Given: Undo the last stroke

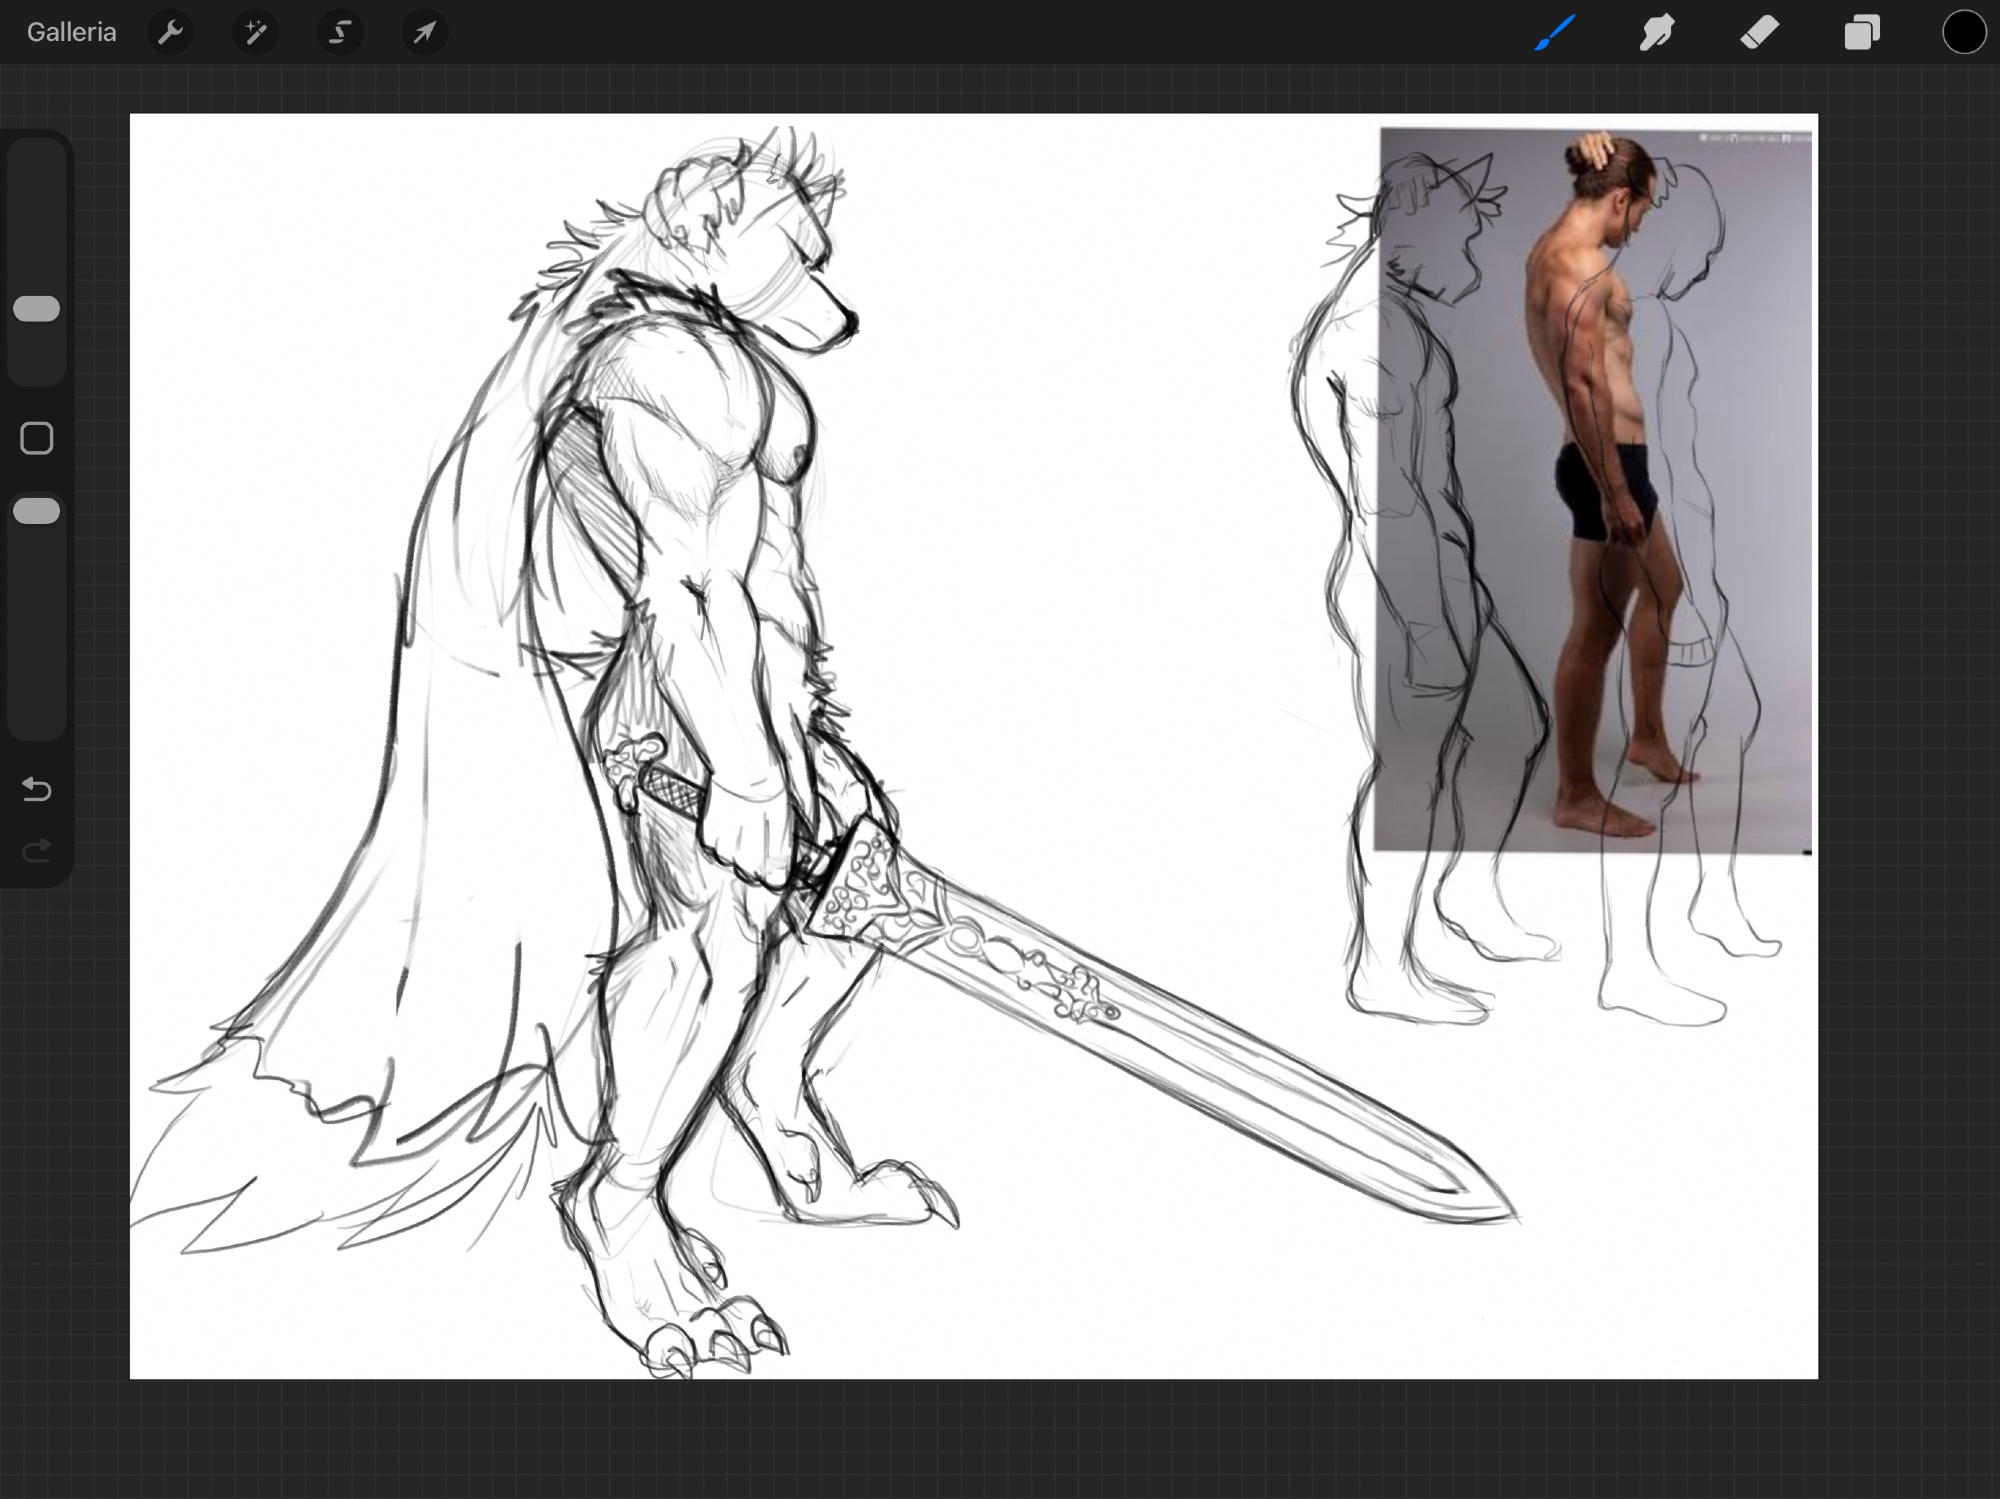Looking at the screenshot, I should tap(37, 789).
